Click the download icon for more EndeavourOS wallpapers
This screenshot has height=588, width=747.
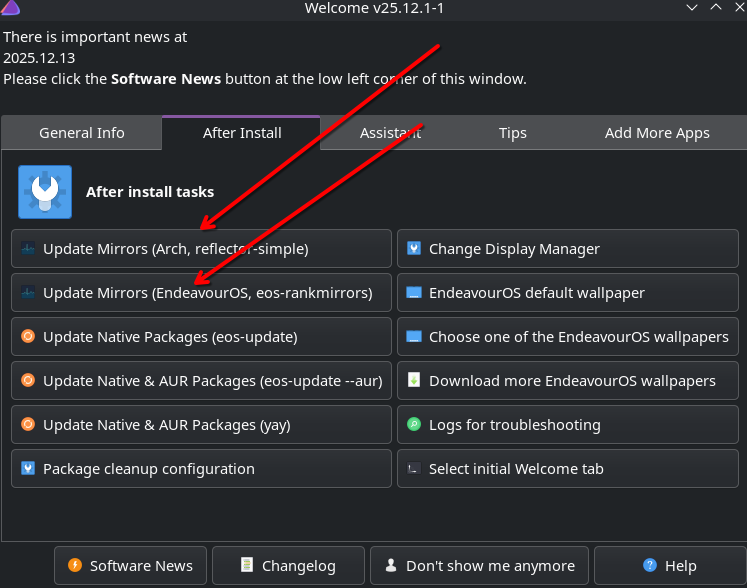(x=414, y=381)
